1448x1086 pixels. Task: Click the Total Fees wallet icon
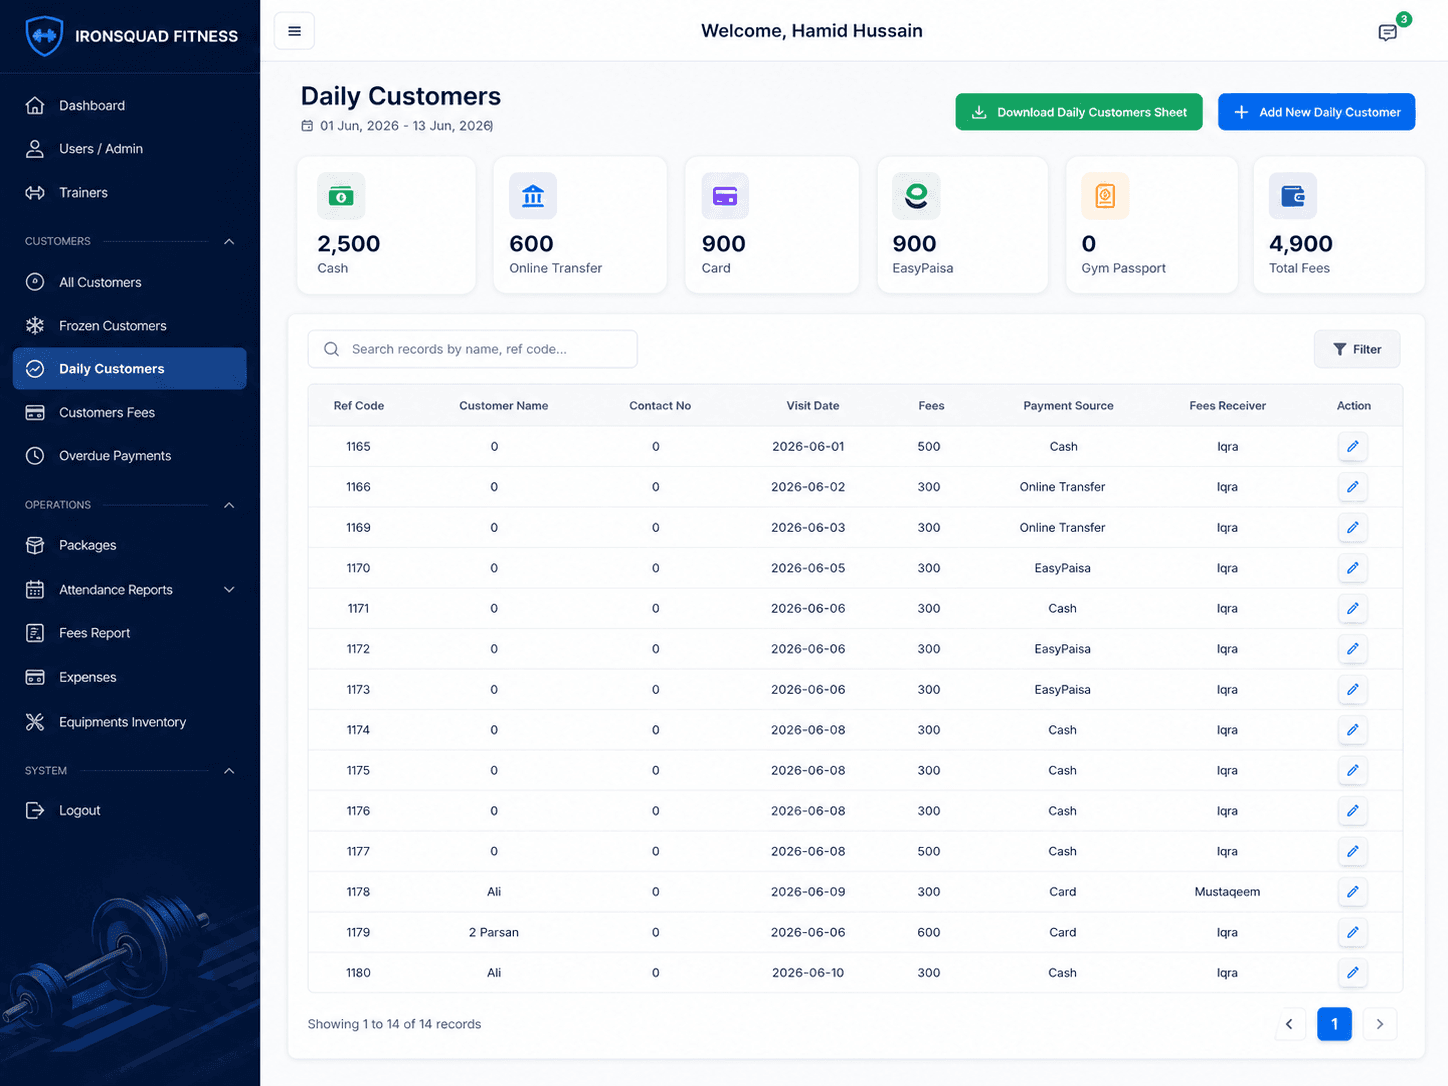pyautogui.click(x=1293, y=196)
